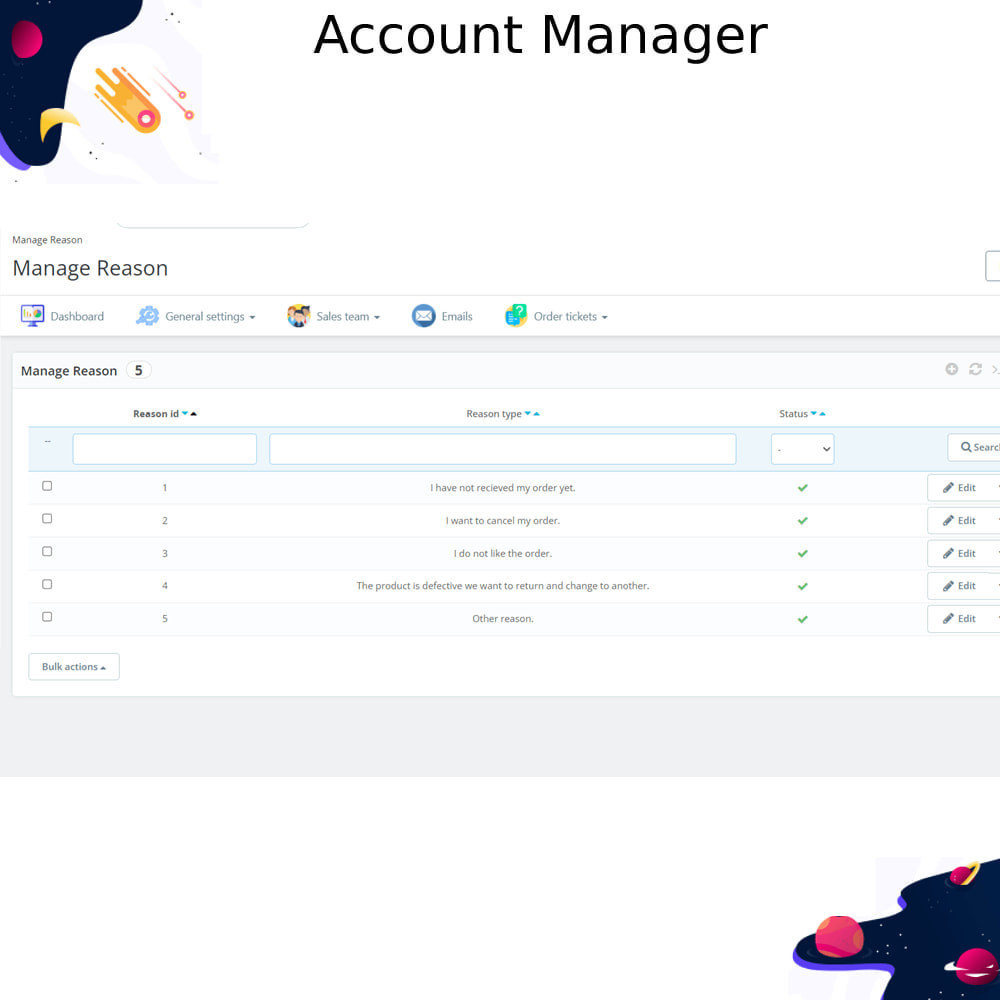Sort Reason id descending arrow
The width and height of the screenshot is (1000, 1000).
point(185,413)
